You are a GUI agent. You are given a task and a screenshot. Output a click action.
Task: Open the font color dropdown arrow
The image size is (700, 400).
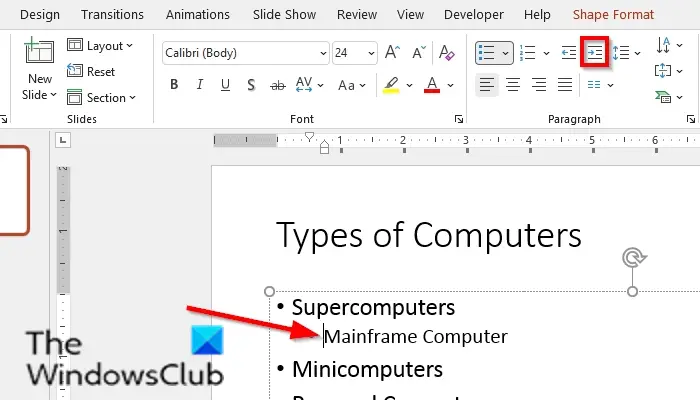450,85
